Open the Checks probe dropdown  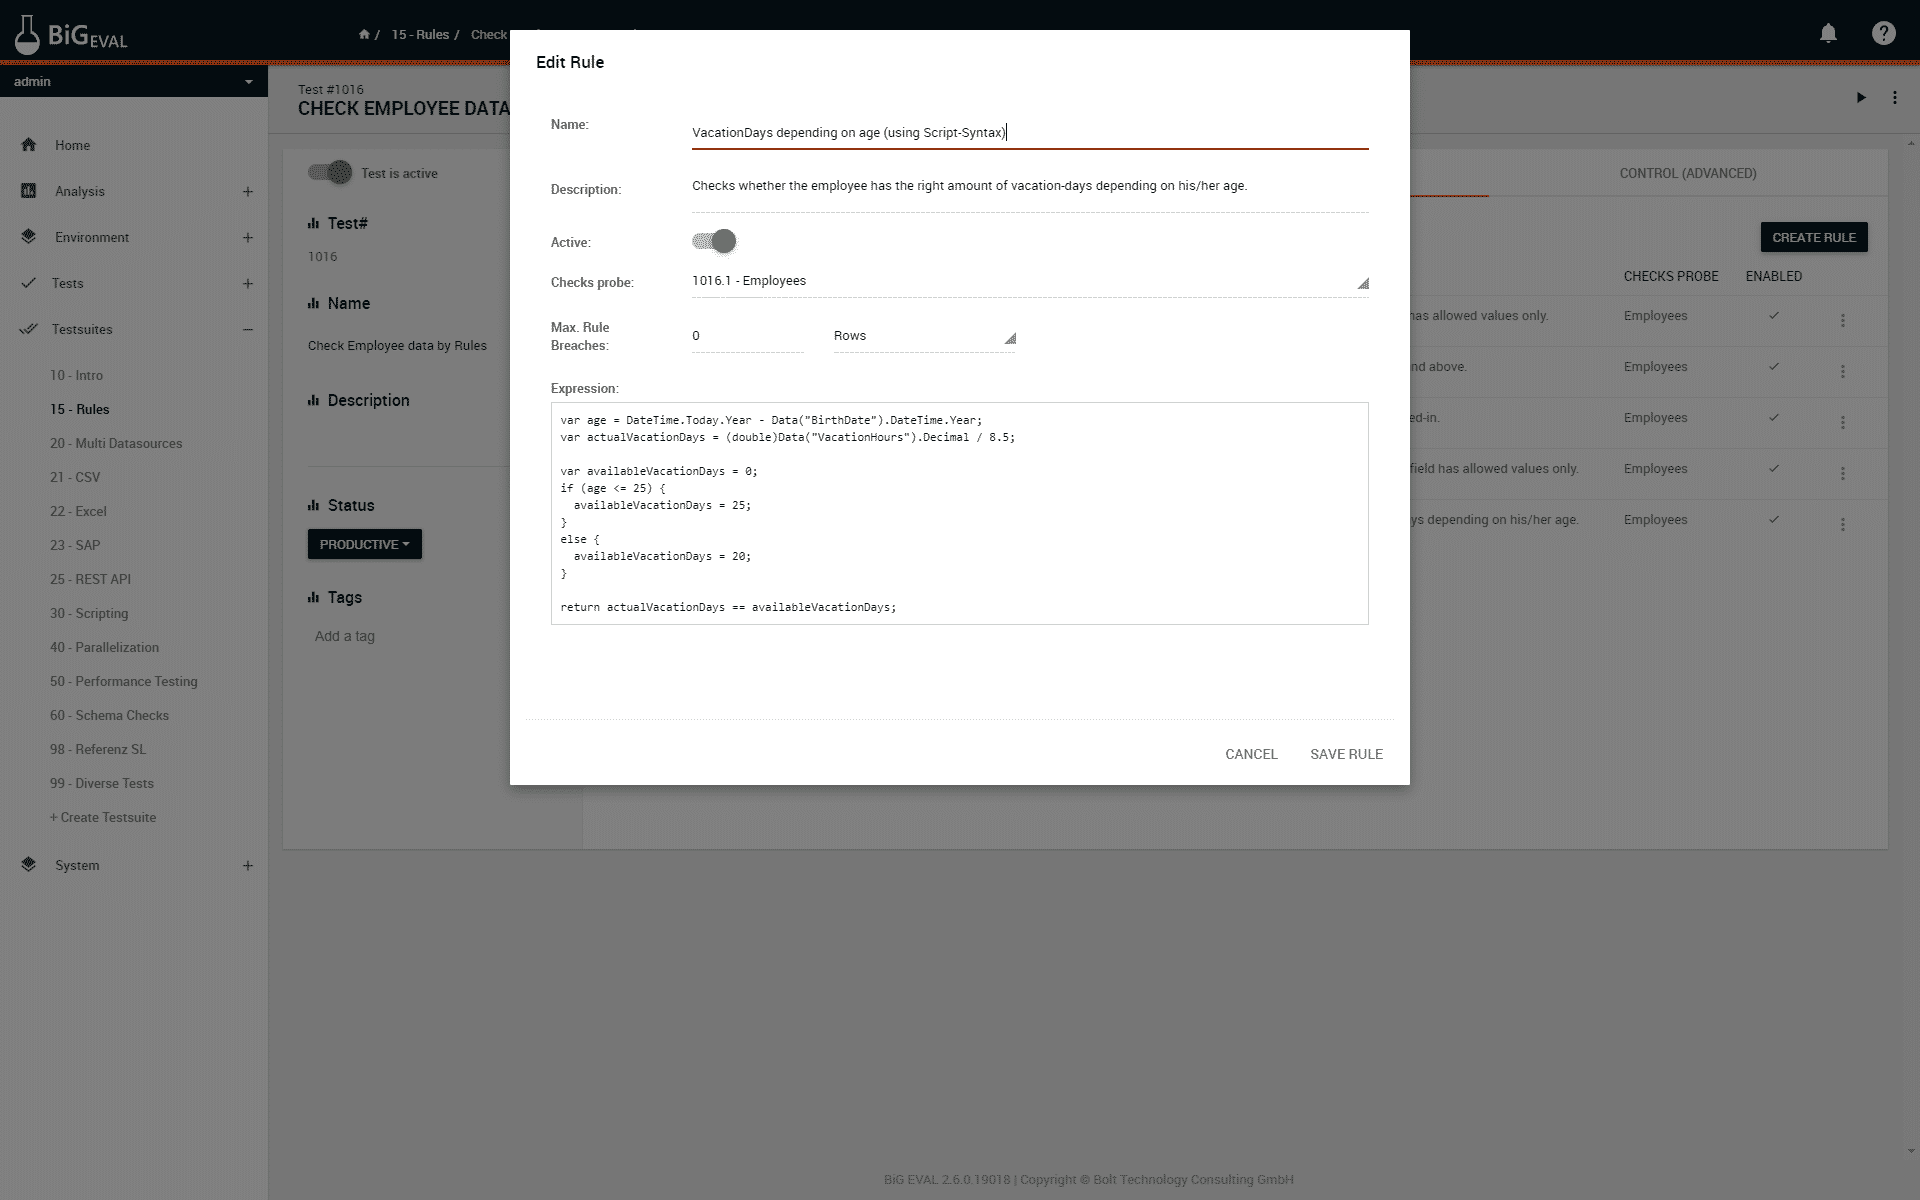pos(1030,281)
